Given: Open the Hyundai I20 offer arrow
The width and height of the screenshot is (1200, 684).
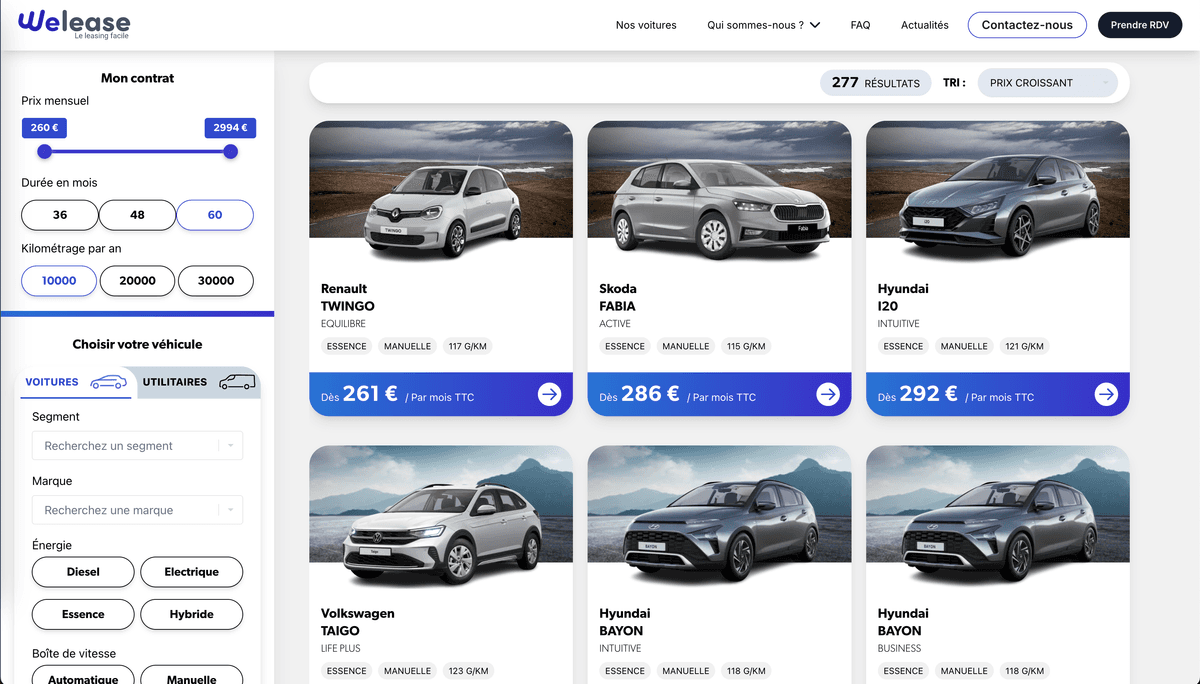Looking at the screenshot, I should click(x=1106, y=395).
